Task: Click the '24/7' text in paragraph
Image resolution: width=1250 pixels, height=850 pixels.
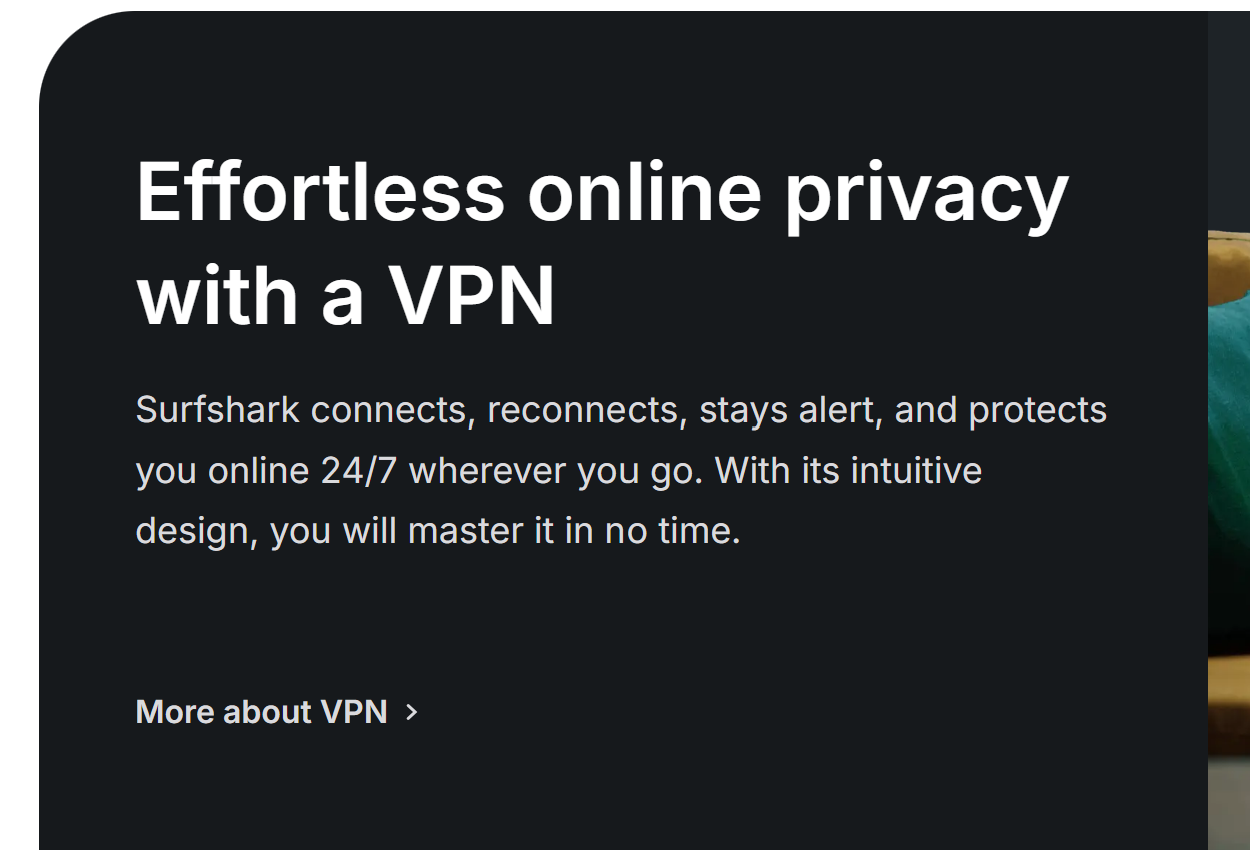Action: [359, 470]
